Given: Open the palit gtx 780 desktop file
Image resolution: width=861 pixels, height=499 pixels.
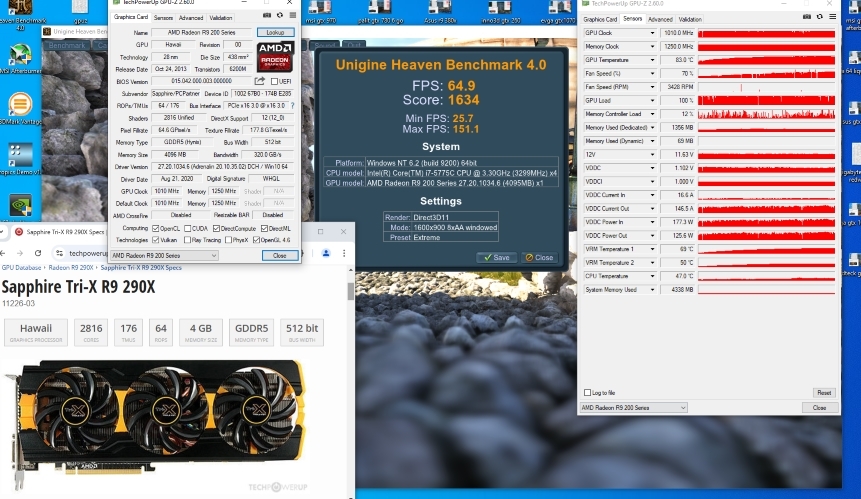Looking at the screenshot, I should [380, 13].
